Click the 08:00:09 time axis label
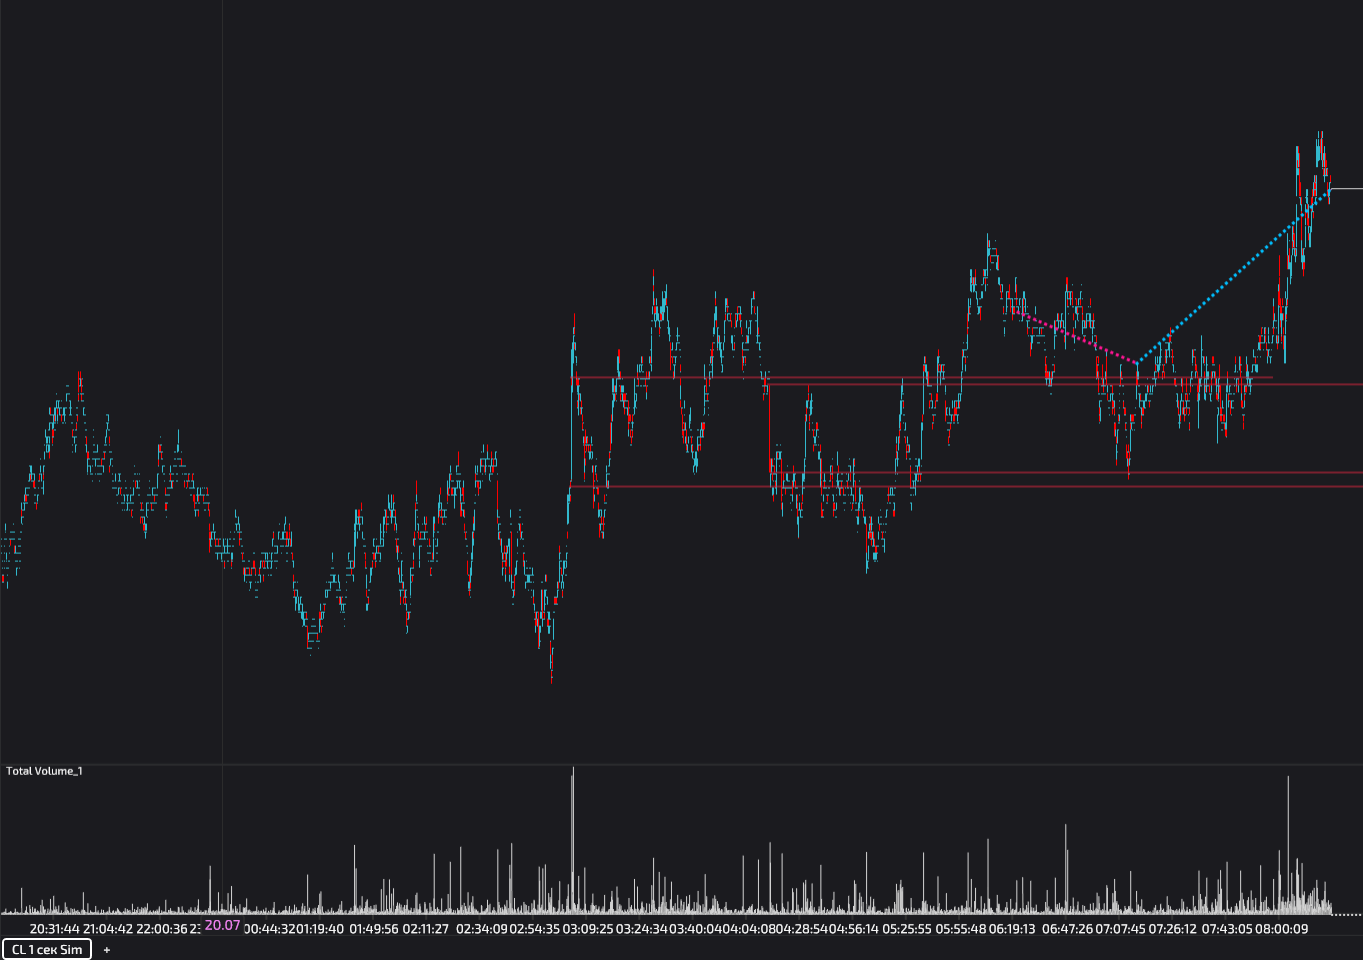1363x960 pixels. tap(1281, 928)
